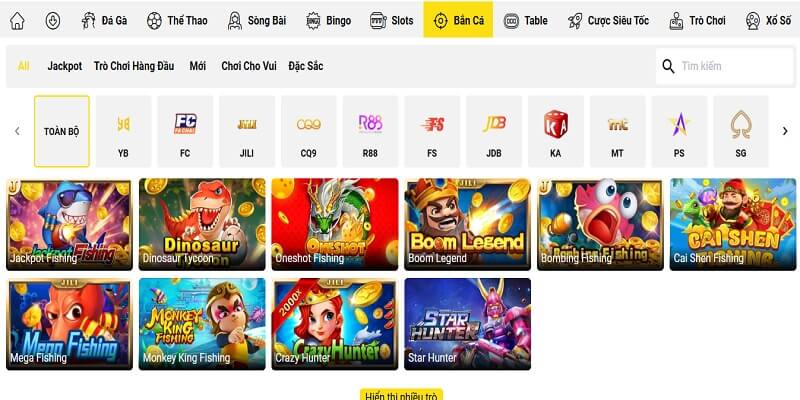Select the FC provider logo

[185, 123]
